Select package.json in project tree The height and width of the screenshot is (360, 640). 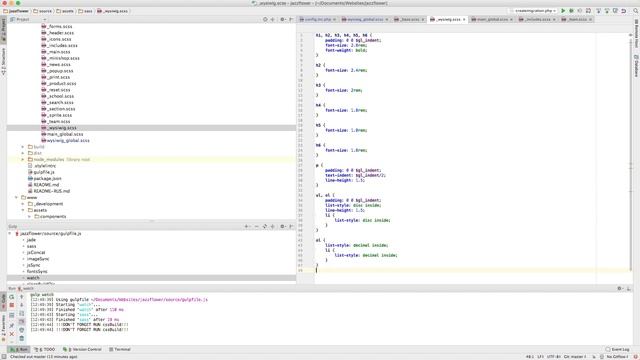coord(44,178)
